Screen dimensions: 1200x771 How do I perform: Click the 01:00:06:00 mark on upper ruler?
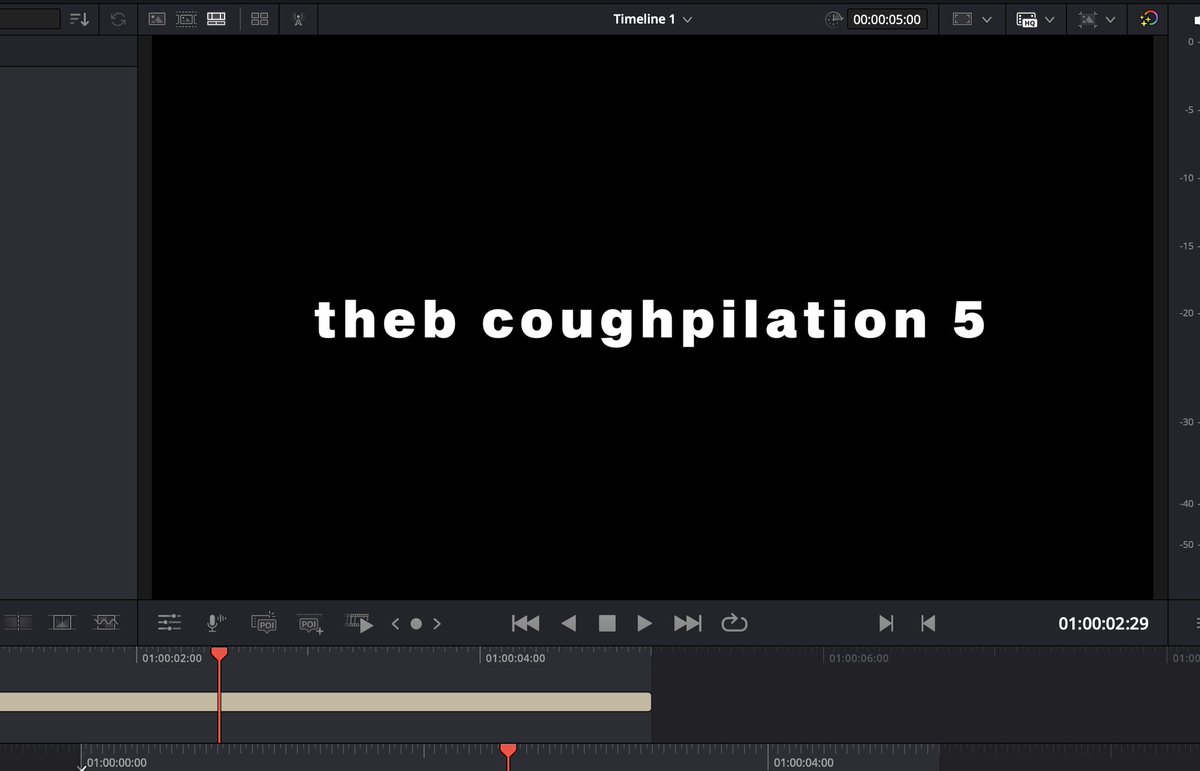click(x=859, y=658)
